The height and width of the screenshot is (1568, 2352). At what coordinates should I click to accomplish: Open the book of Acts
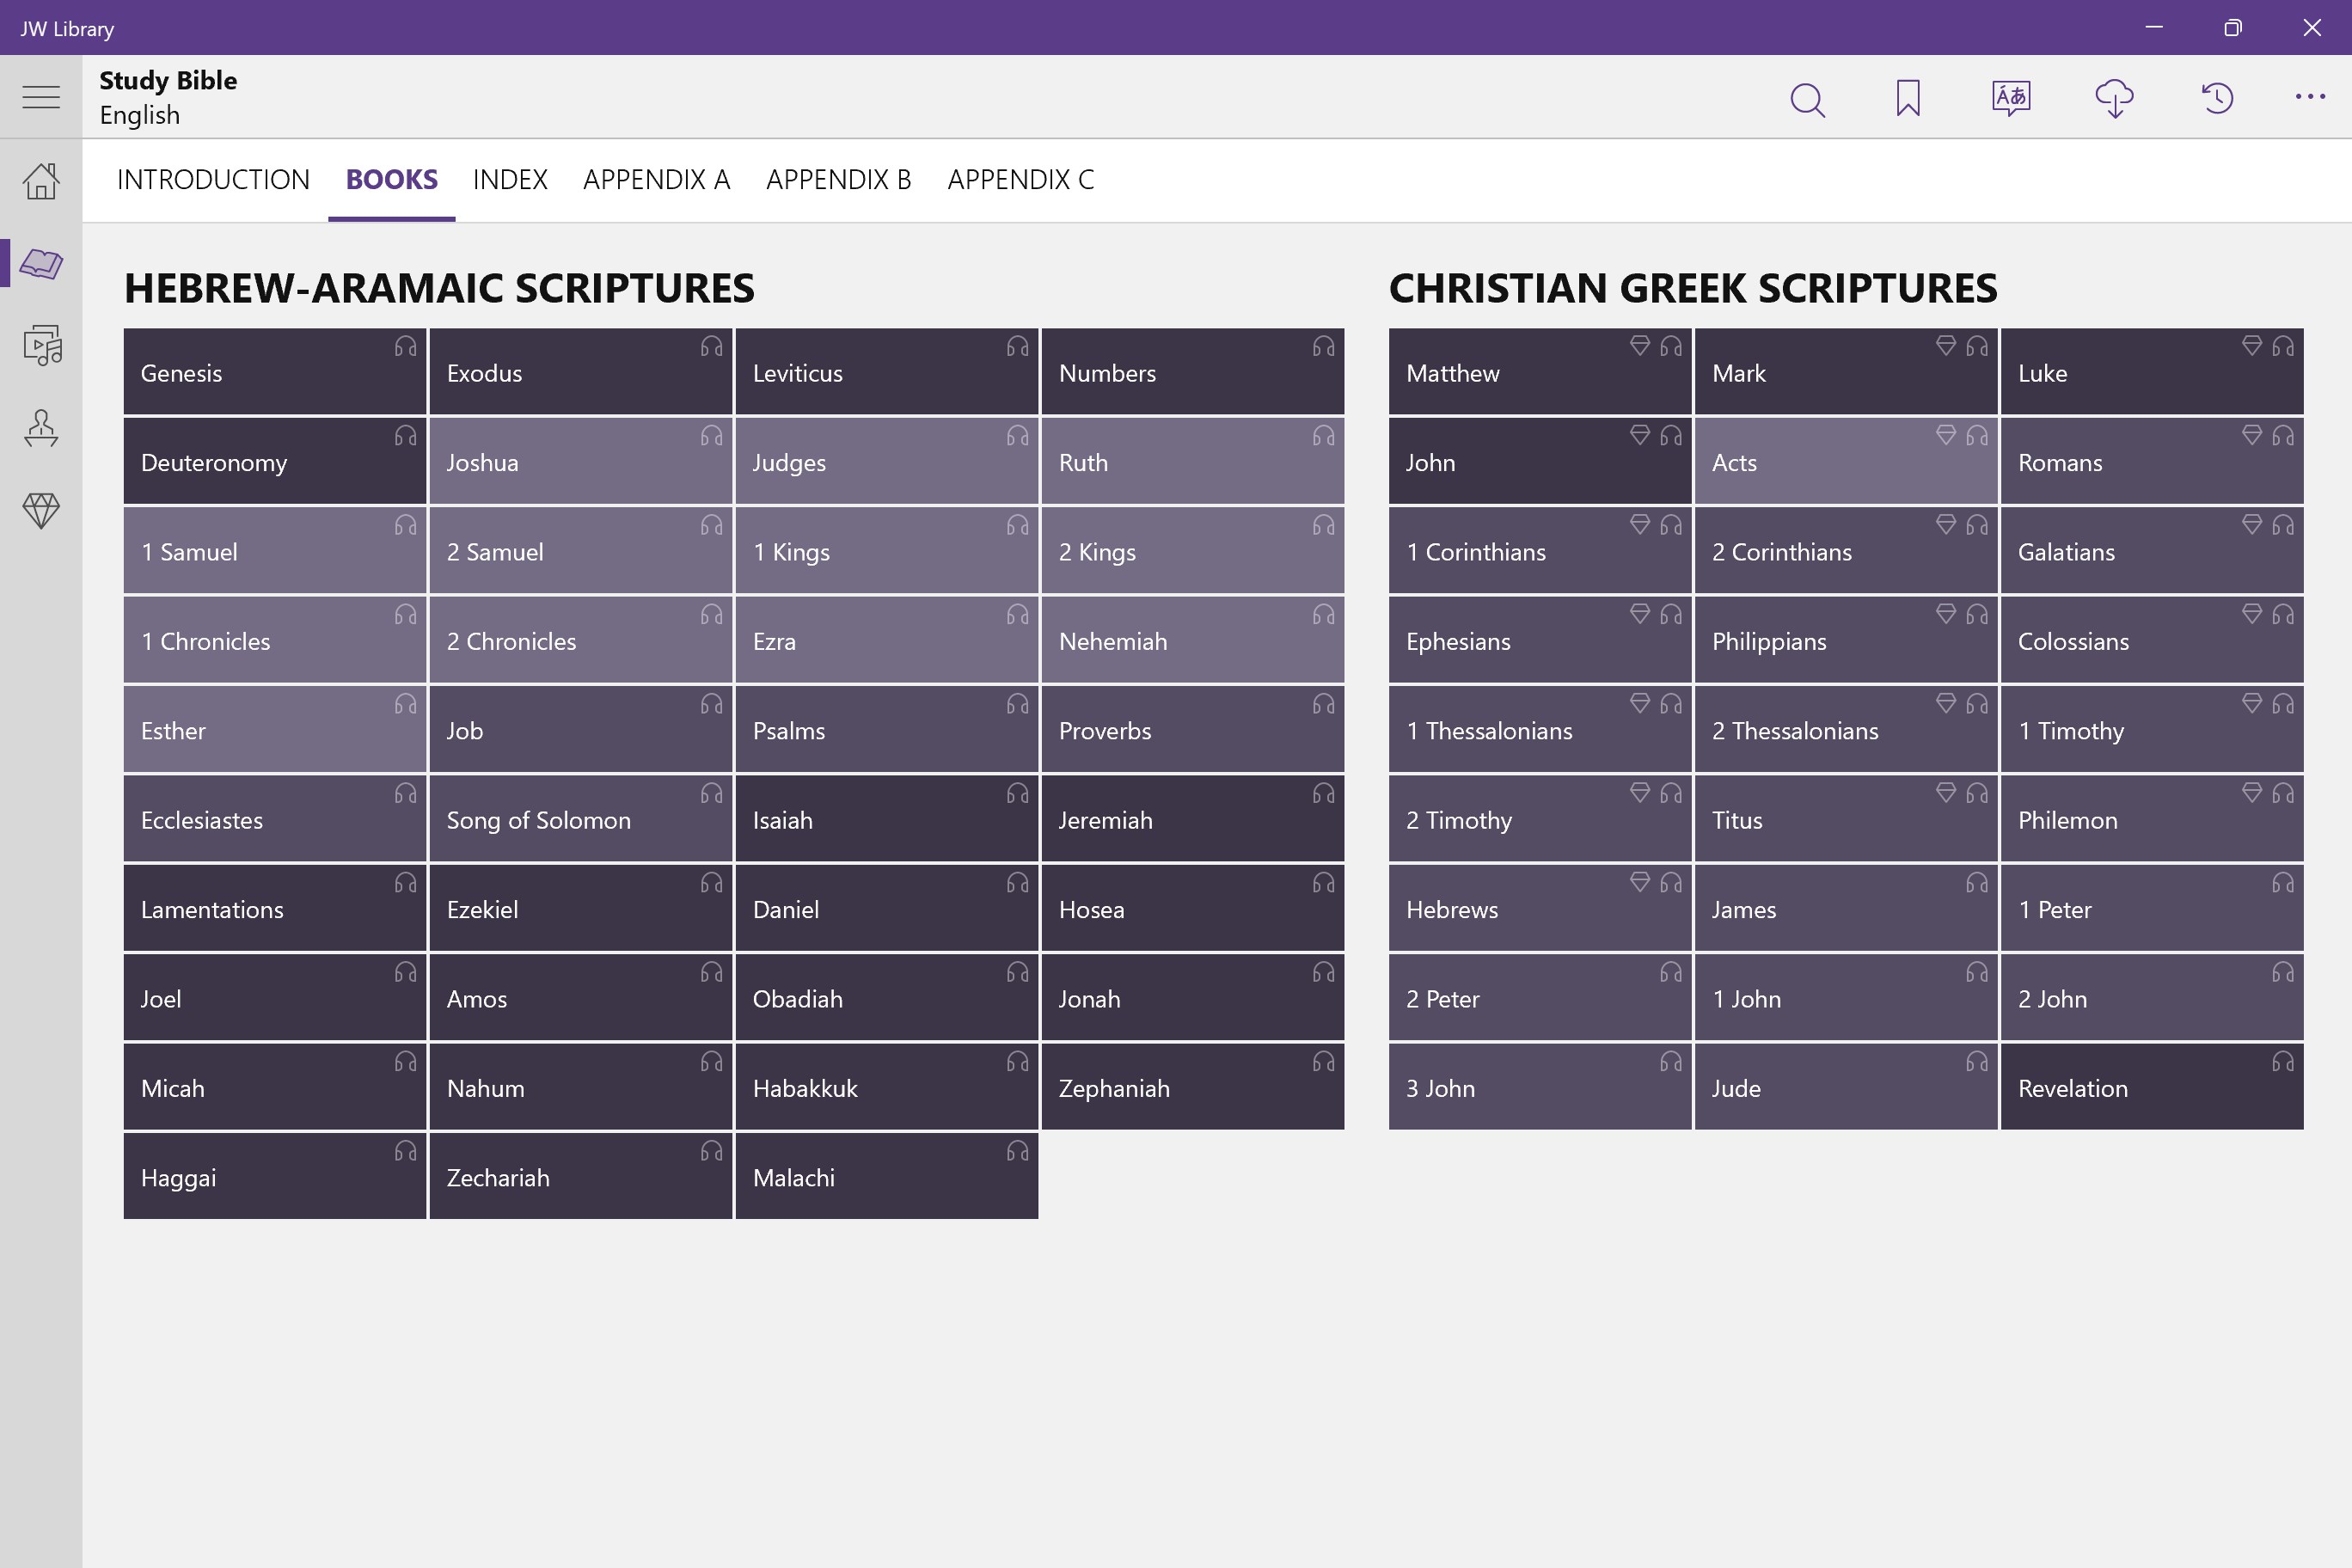pos(1845,460)
